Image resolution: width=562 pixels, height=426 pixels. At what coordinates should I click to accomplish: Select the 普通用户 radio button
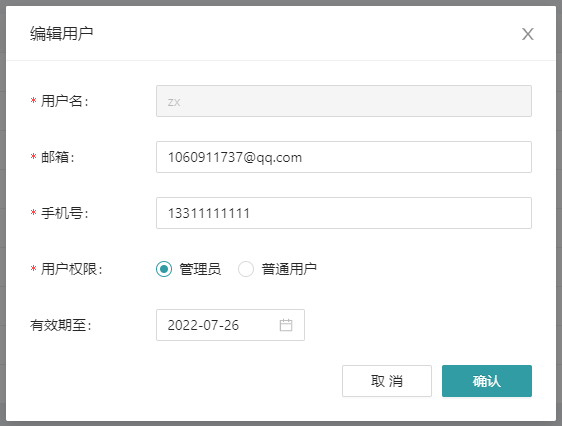pos(246,269)
